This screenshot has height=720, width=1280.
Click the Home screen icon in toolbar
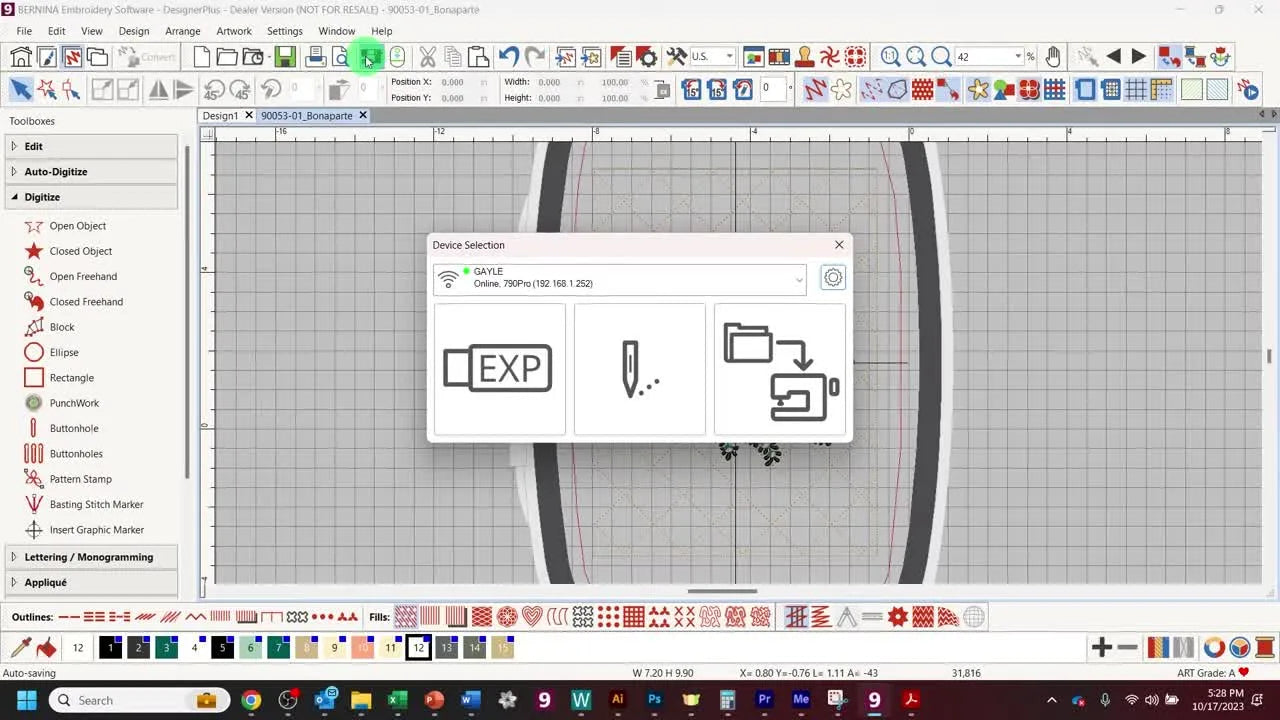[x=20, y=57]
